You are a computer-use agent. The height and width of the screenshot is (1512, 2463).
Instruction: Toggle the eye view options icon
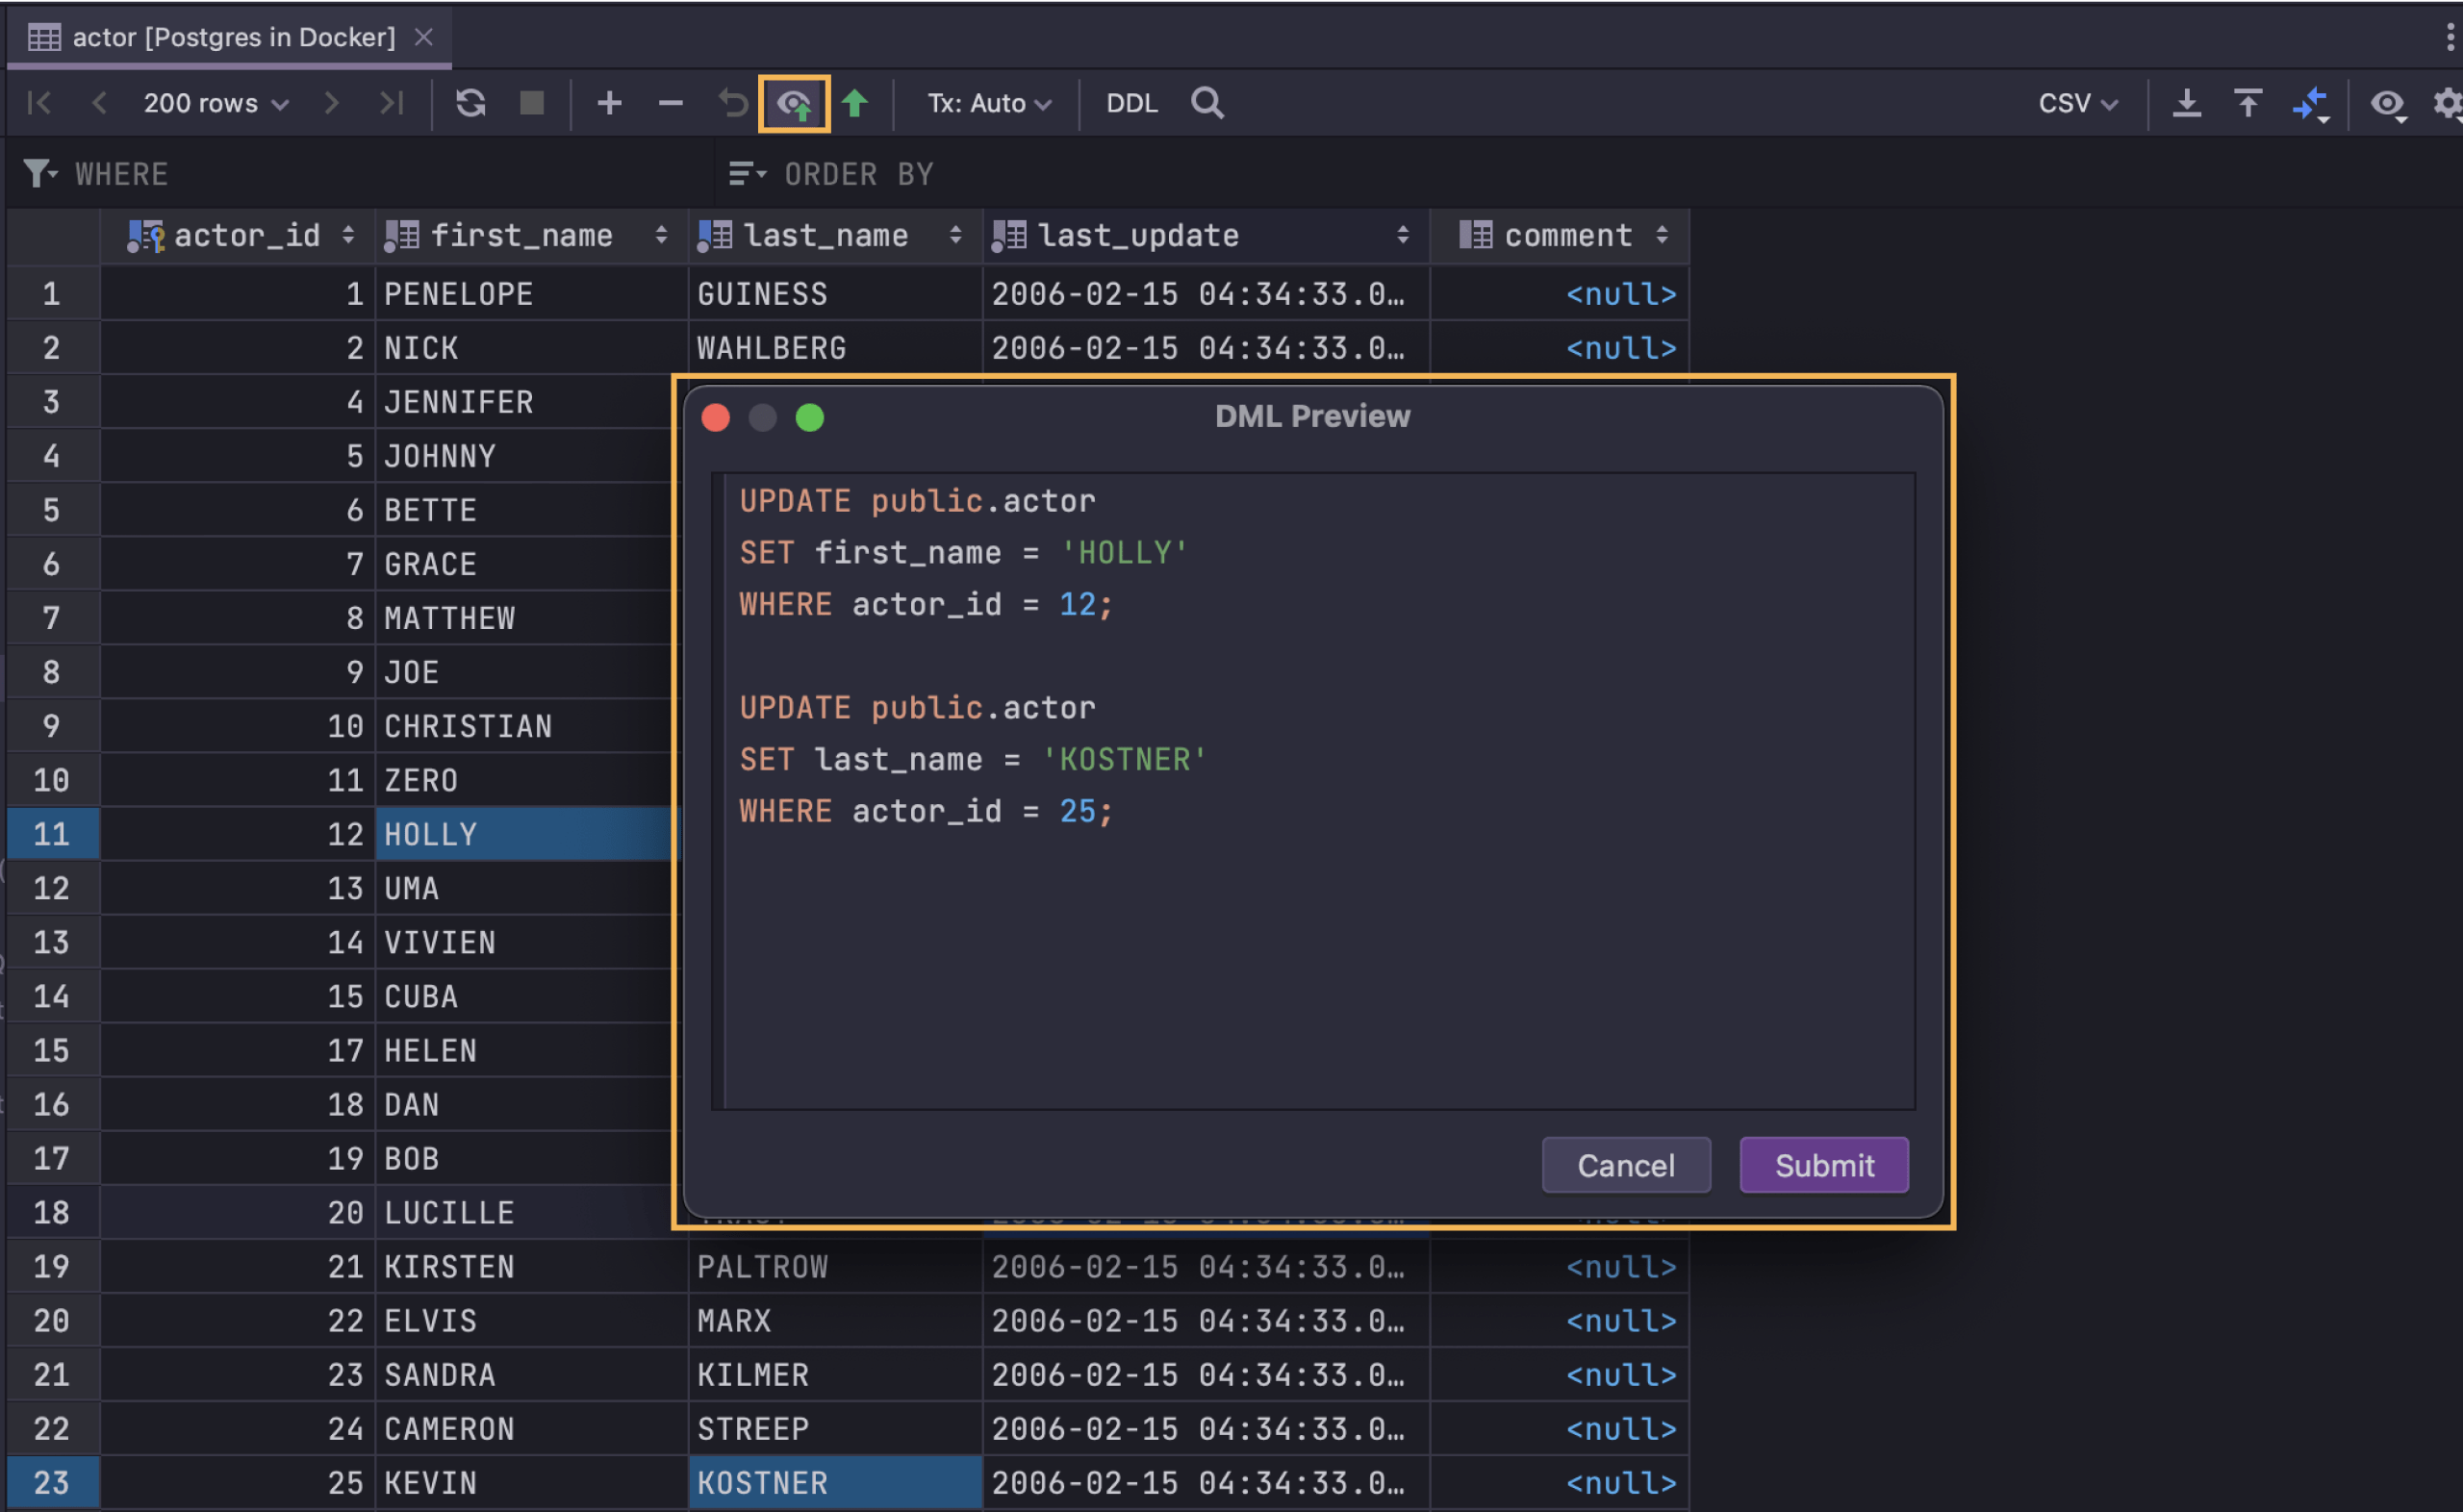point(2387,103)
